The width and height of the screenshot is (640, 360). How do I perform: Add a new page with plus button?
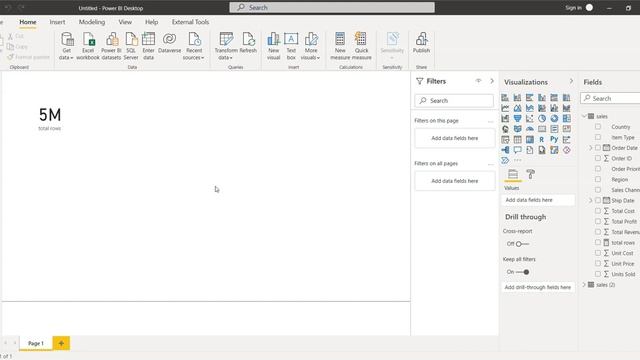pyautogui.click(x=61, y=343)
